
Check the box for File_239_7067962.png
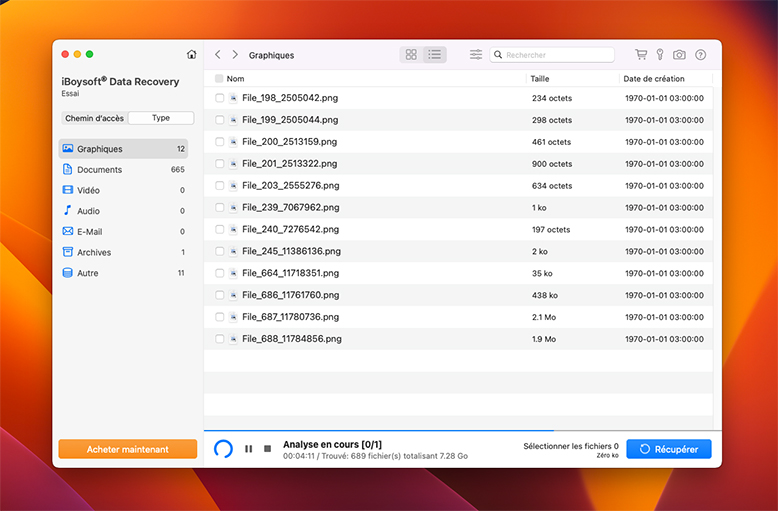tap(219, 207)
